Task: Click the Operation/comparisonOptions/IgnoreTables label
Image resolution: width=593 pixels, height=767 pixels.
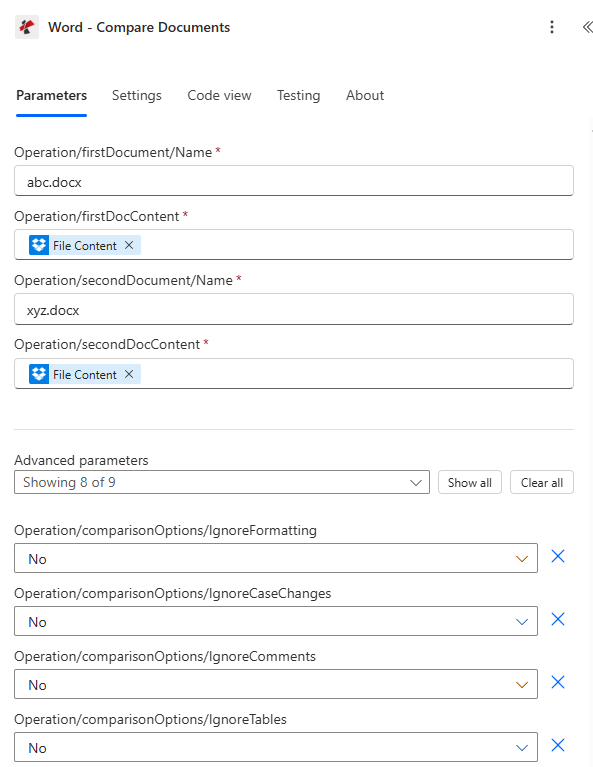Action: pyautogui.click(x=150, y=720)
